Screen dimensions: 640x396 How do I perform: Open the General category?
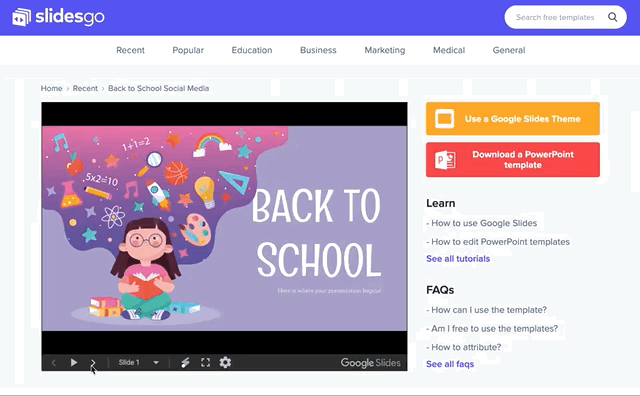tap(509, 50)
